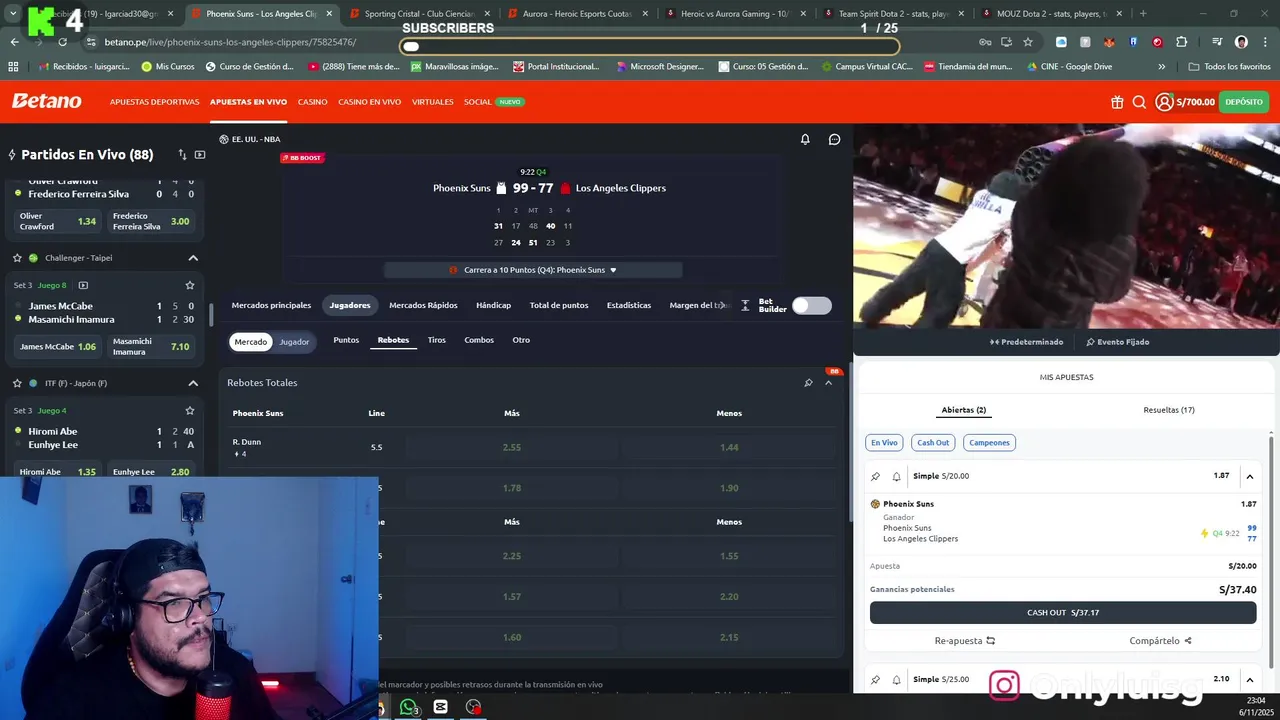The height and width of the screenshot is (720, 1280).
Task: Select the Campeones filter chip
Action: (x=989, y=442)
